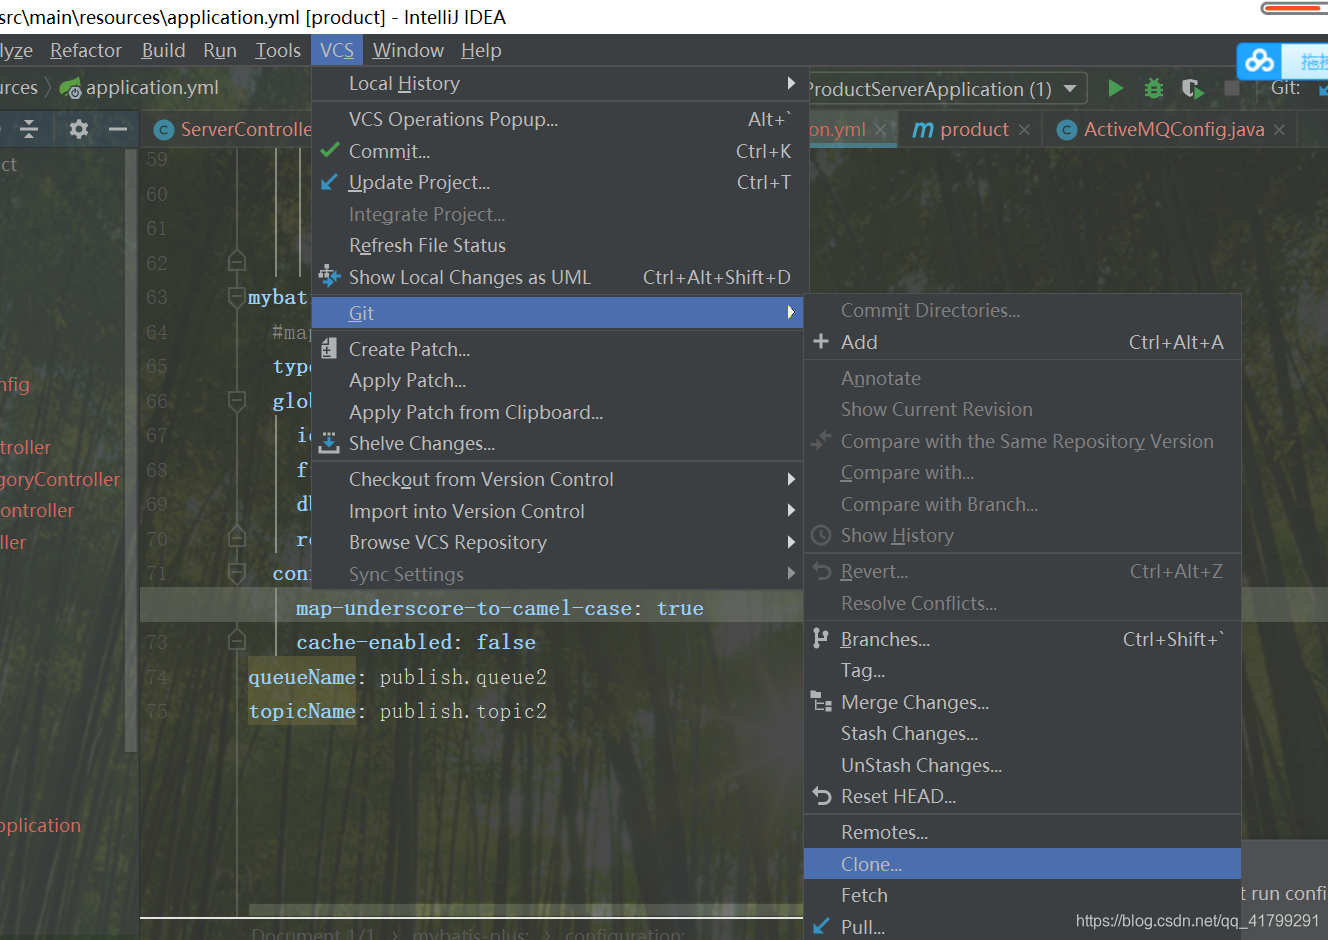
Task: Expand the Local History submenu arrow
Action: click(x=791, y=83)
